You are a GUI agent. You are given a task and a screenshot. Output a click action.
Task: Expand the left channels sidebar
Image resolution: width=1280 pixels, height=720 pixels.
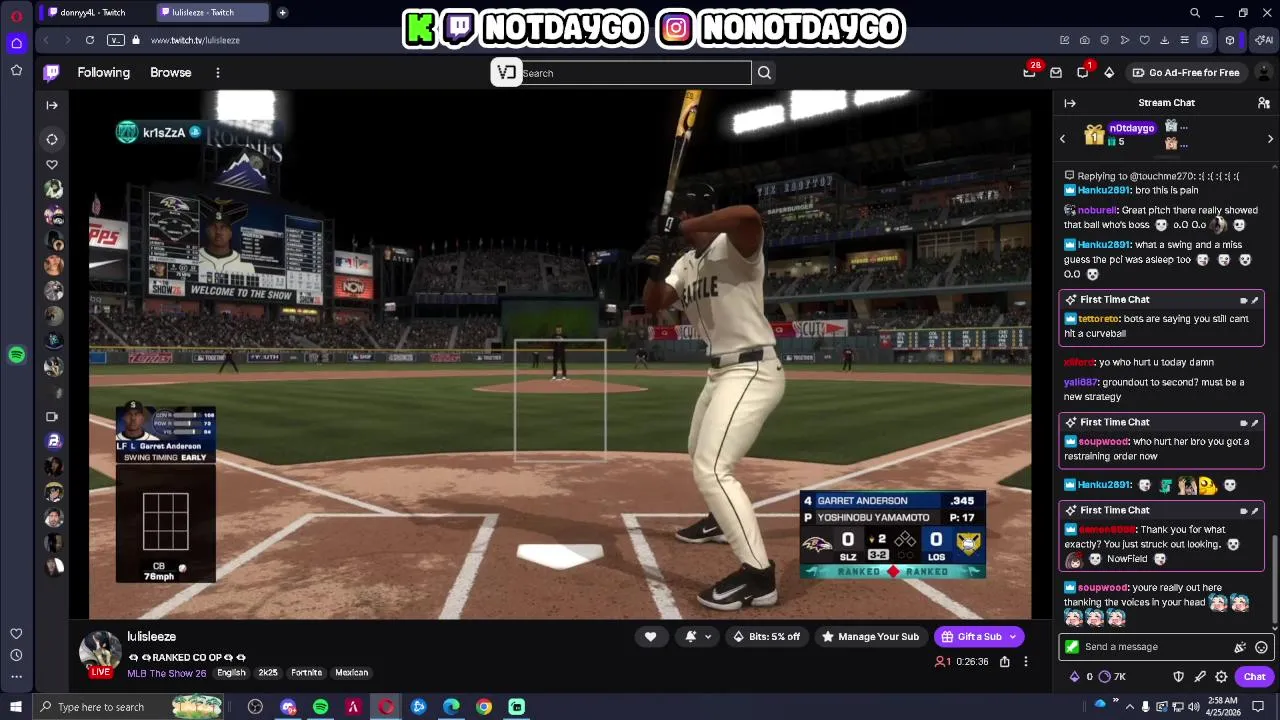[x=52, y=104]
